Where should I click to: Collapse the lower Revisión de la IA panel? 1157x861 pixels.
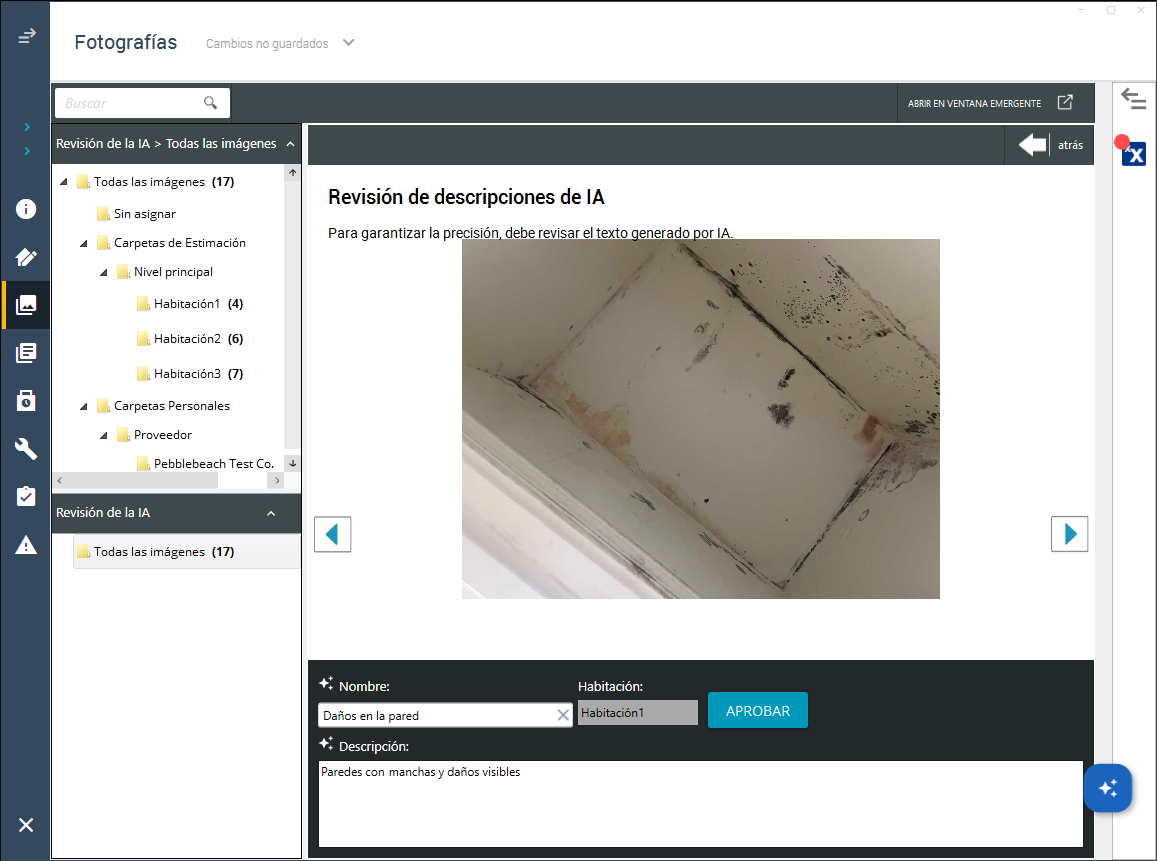click(x=271, y=514)
